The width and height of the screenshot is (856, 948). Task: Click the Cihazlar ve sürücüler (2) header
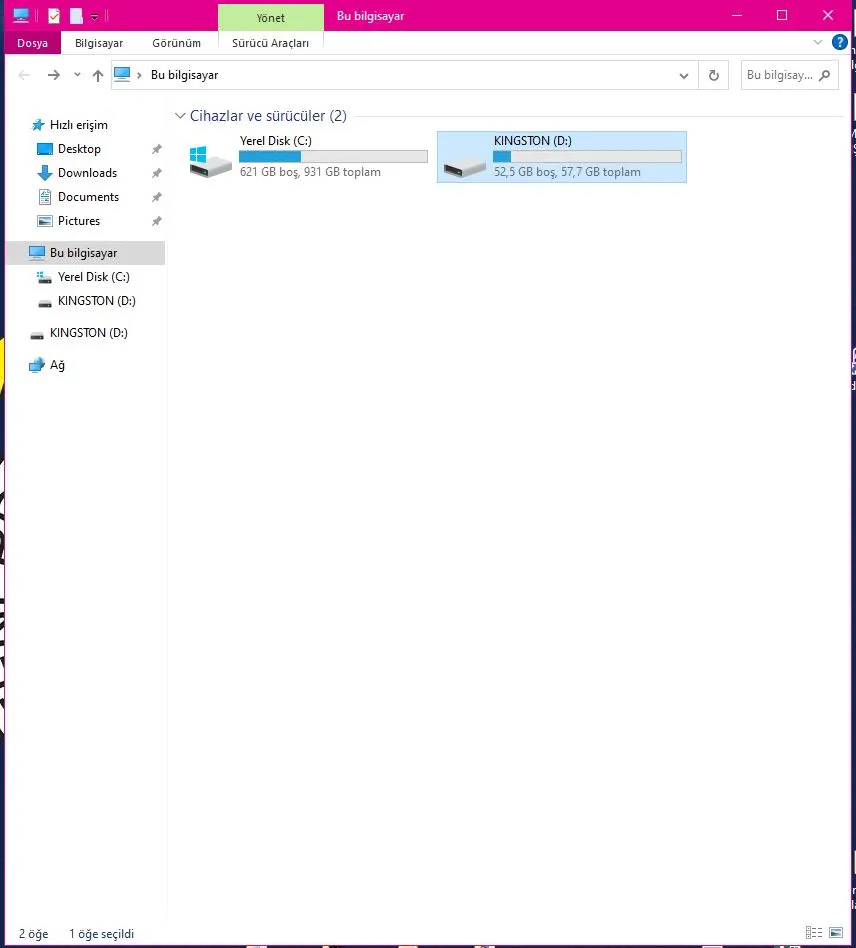[x=268, y=115]
